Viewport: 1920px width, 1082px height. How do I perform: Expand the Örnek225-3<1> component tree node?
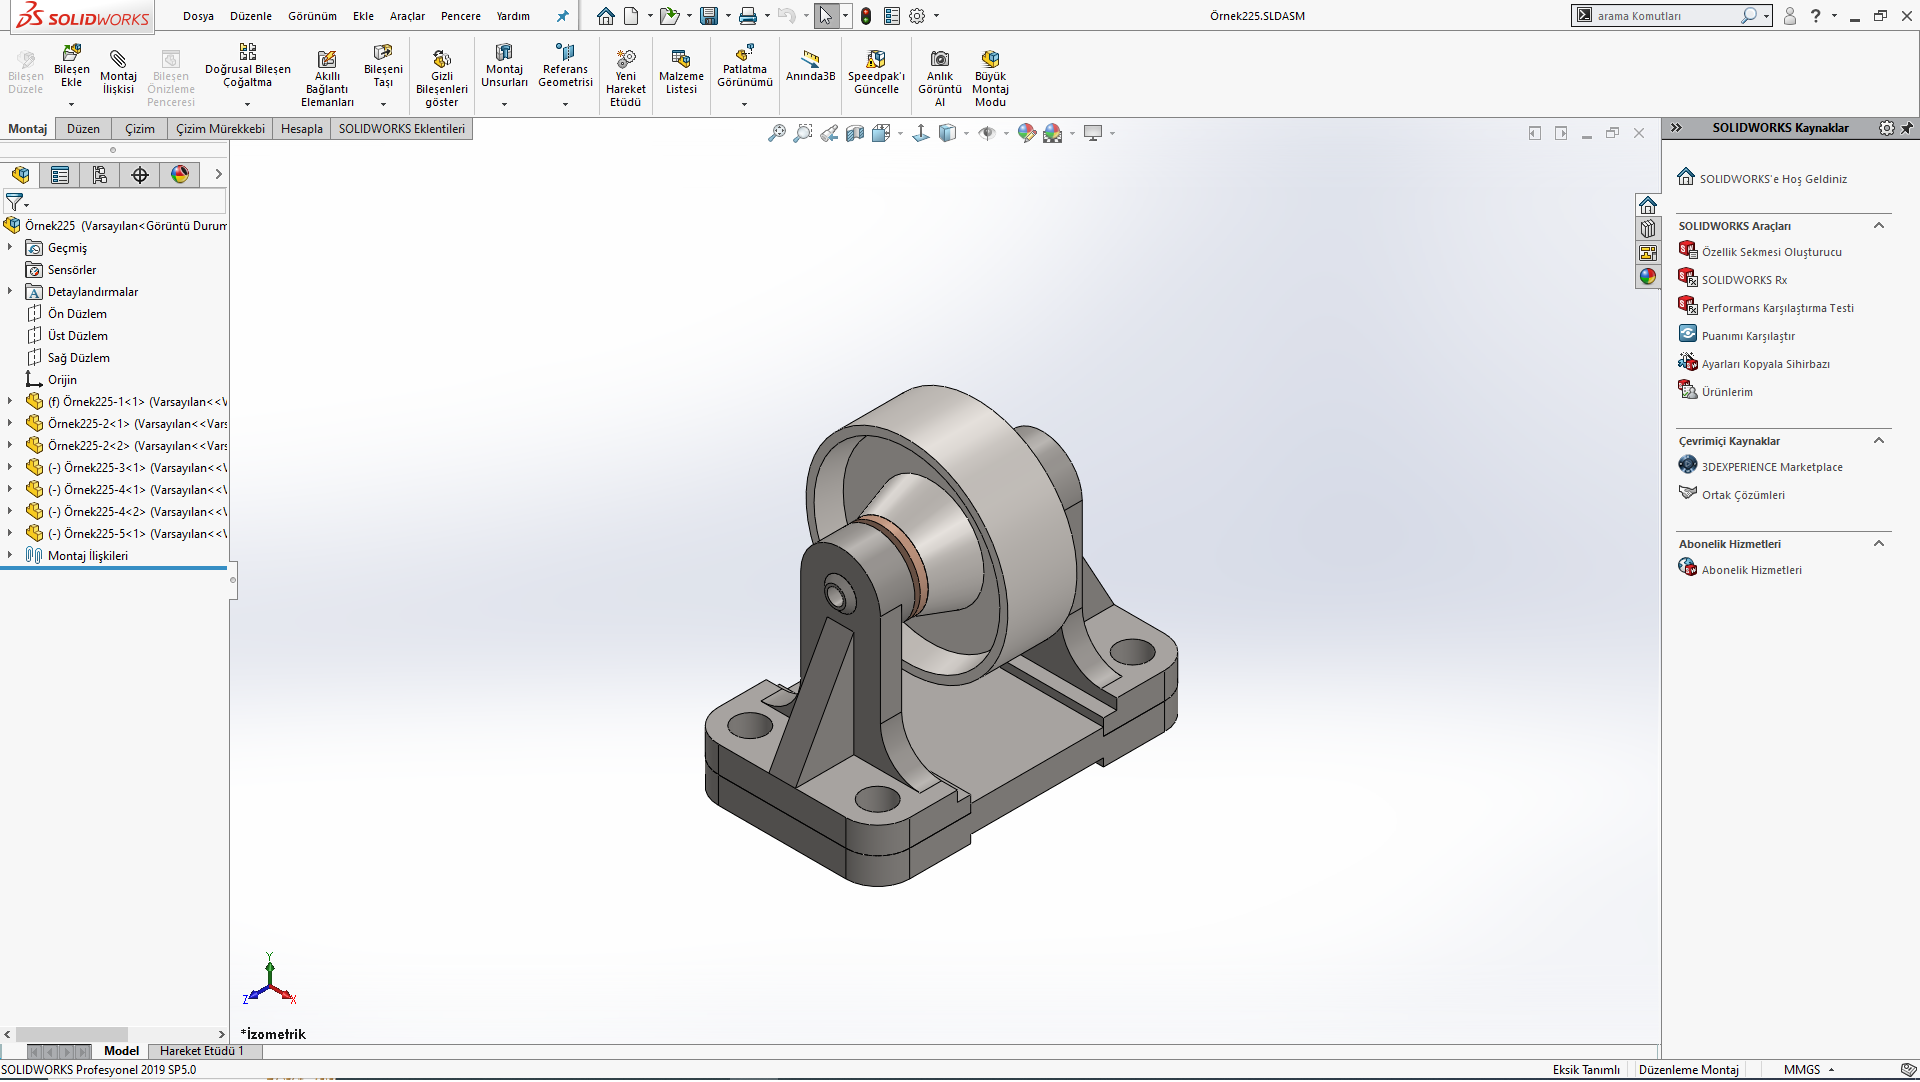coord(10,467)
